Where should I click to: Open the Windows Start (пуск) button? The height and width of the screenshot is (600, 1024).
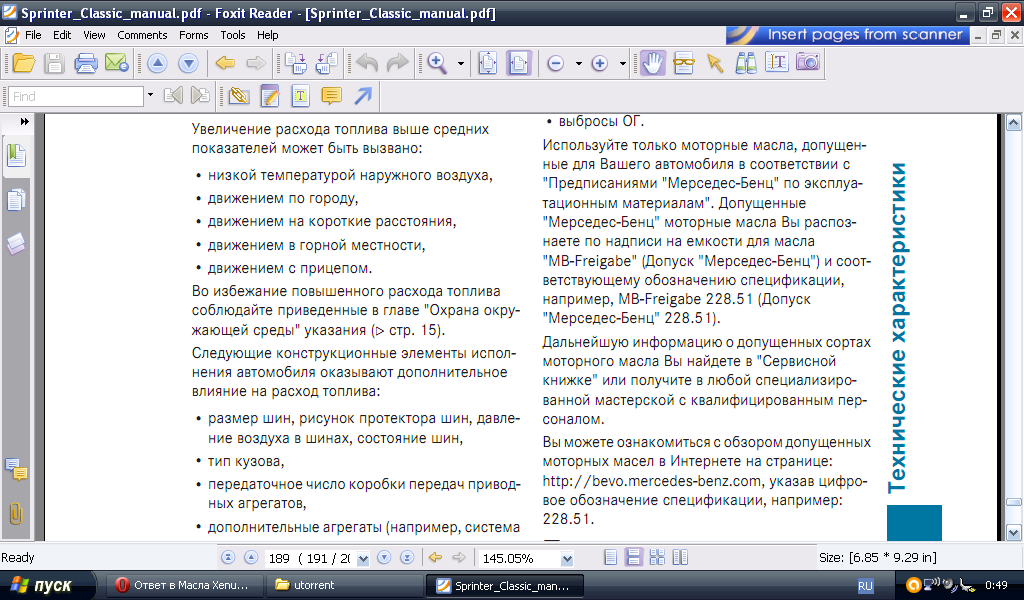coord(47,586)
